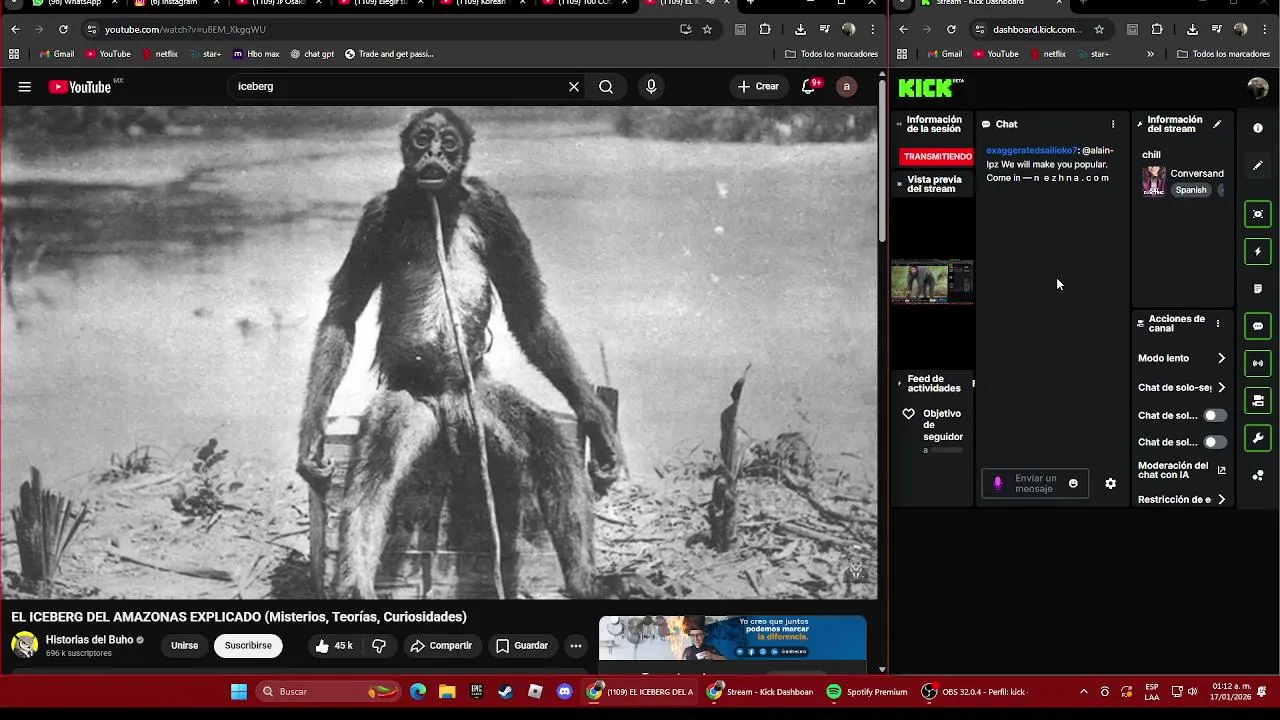Click the TRANSMITIENDO status badge
1280x720 pixels.
coord(937,157)
